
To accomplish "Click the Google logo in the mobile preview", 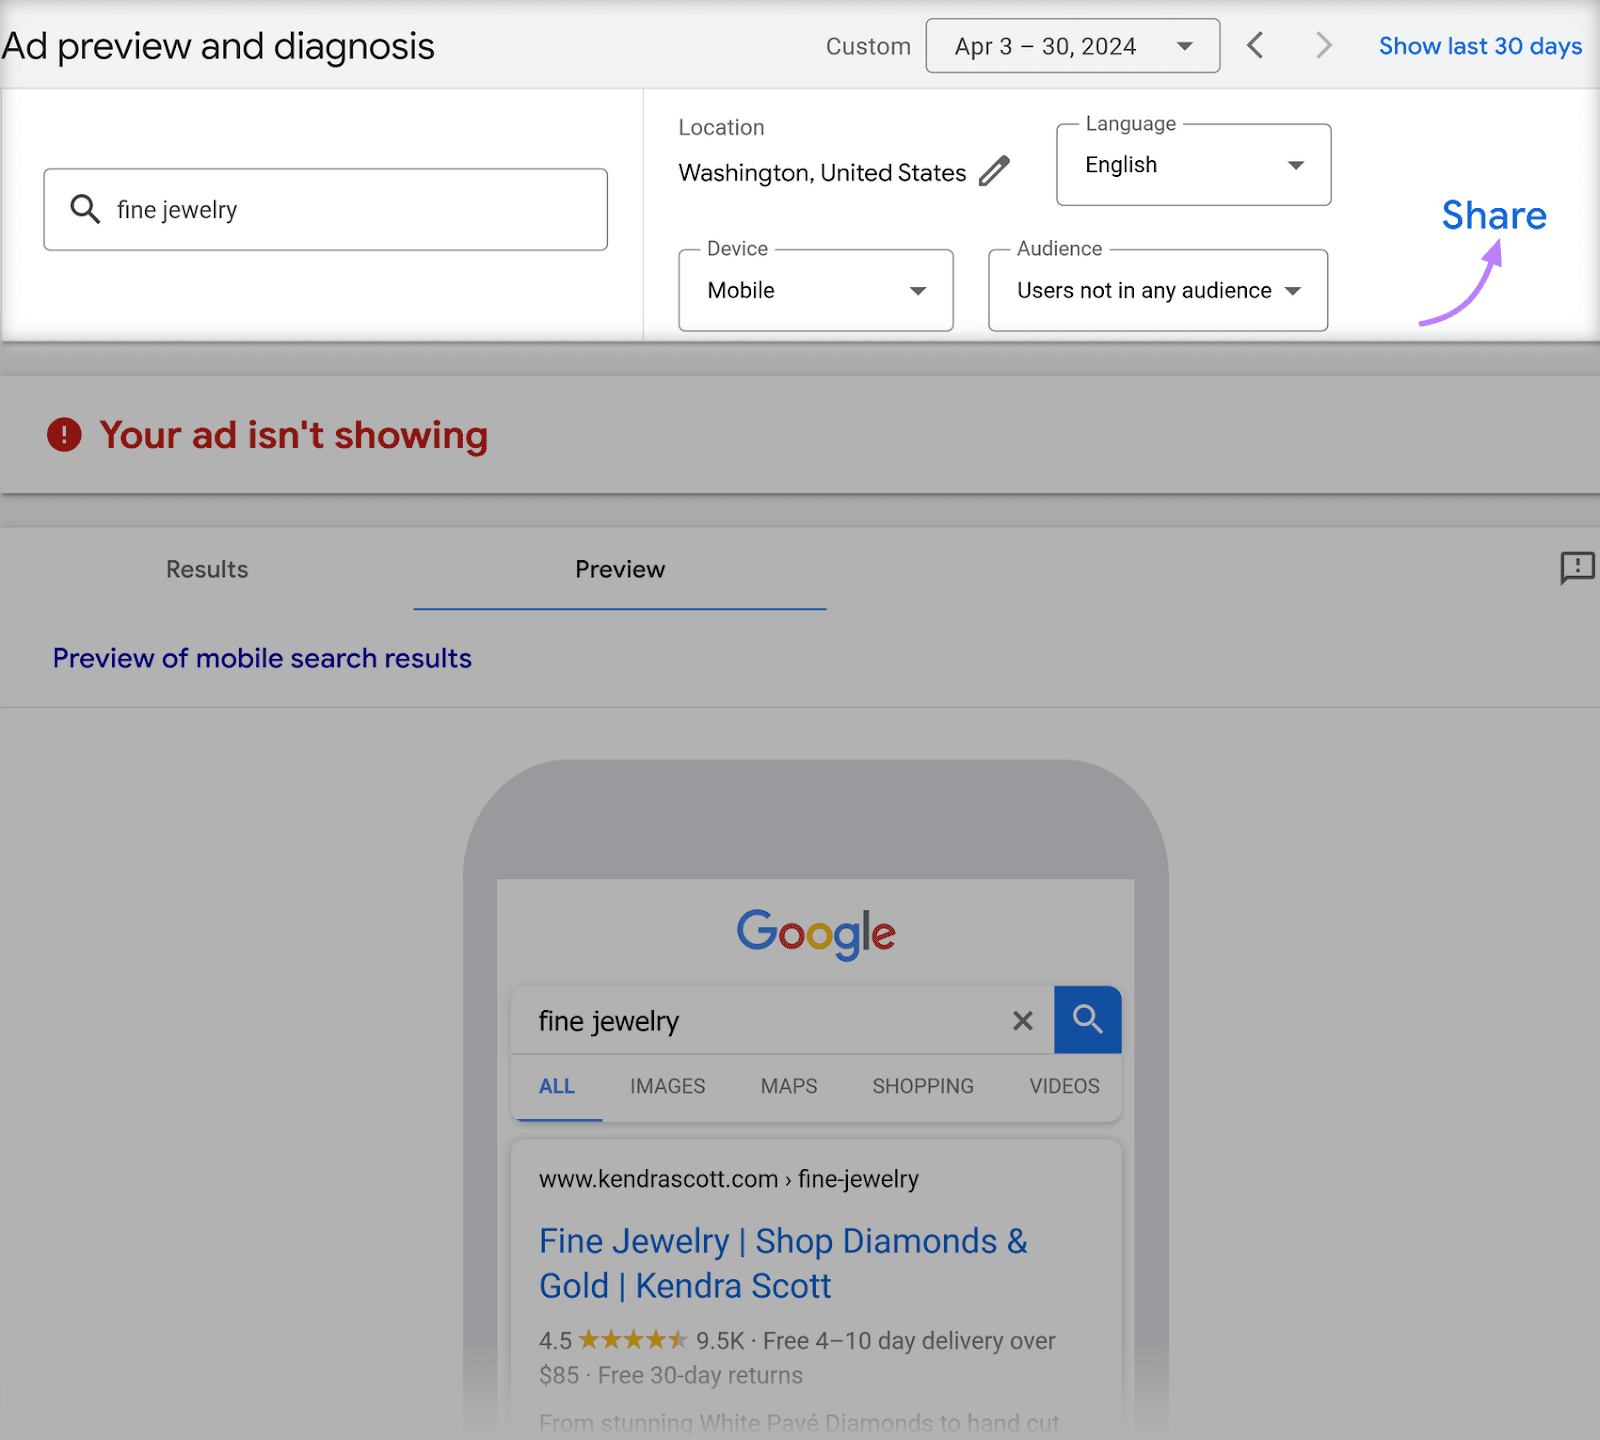I will click(815, 932).
